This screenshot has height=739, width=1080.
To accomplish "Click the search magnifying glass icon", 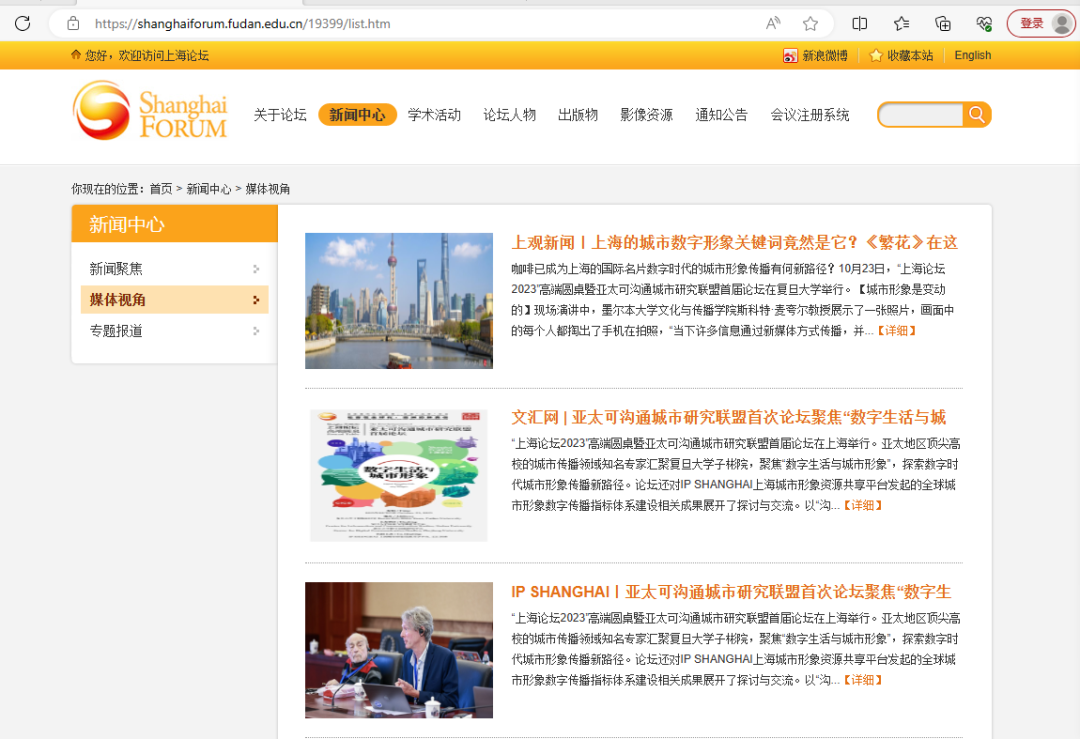I will 977,114.
